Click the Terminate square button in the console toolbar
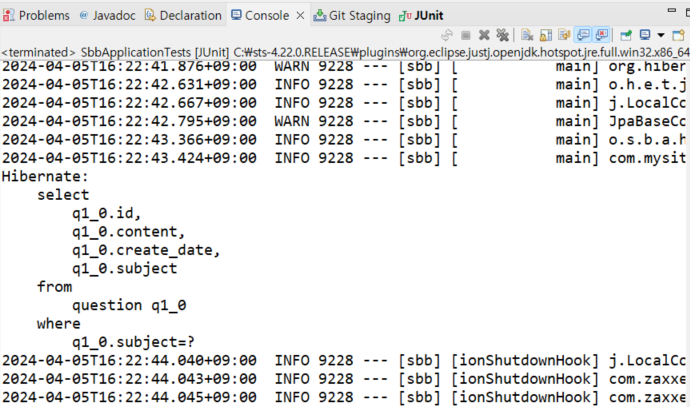Image resolution: width=690 pixels, height=407 pixels. [x=466, y=35]
